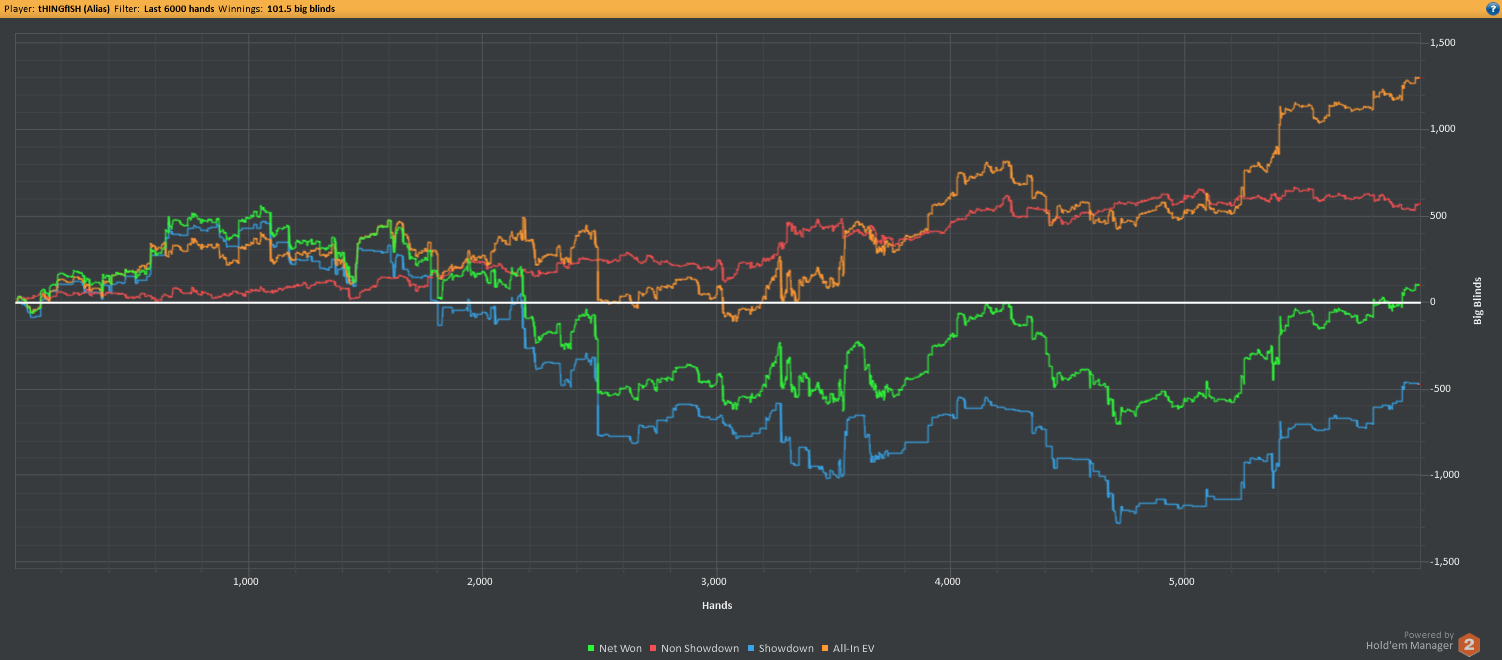Click the All-In EV legend label
Image resolution: width=1502 pixels, height=660 pixels.
coord(853,649)
